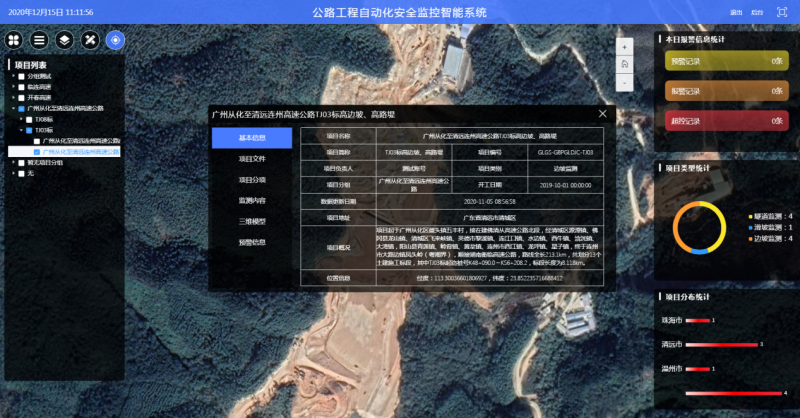Open the hamburger list menu icon

(39, 40)
